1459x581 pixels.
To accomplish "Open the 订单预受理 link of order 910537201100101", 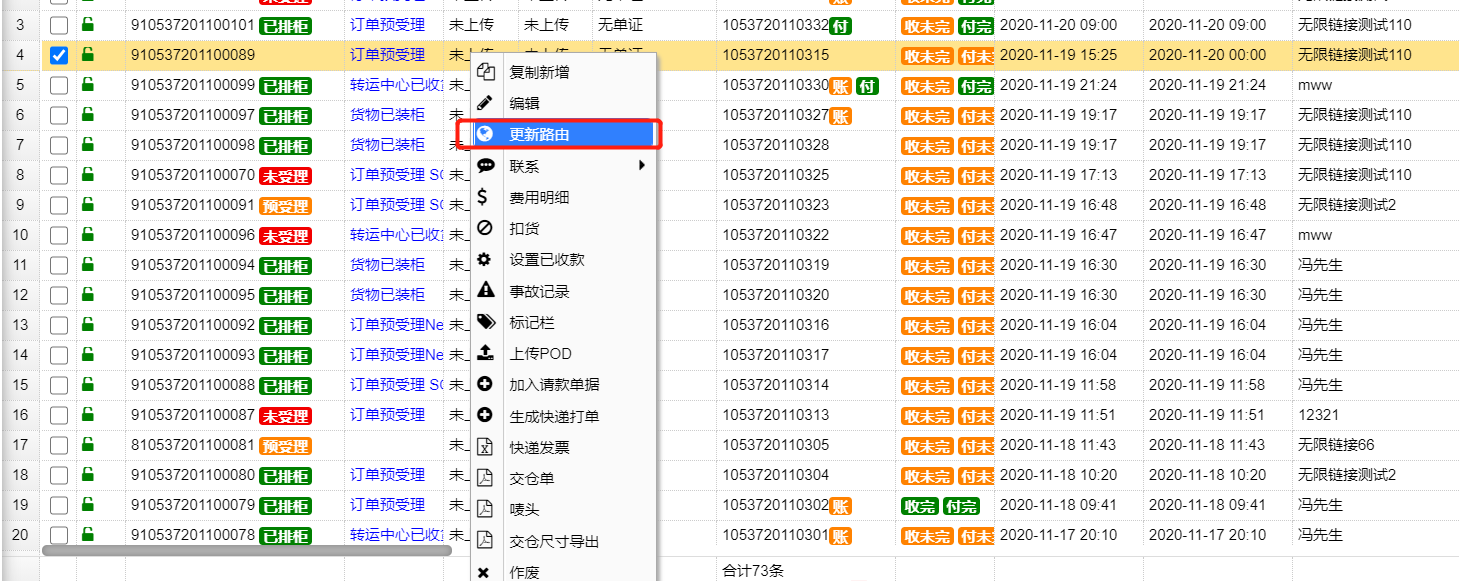I will click(387, 24).
